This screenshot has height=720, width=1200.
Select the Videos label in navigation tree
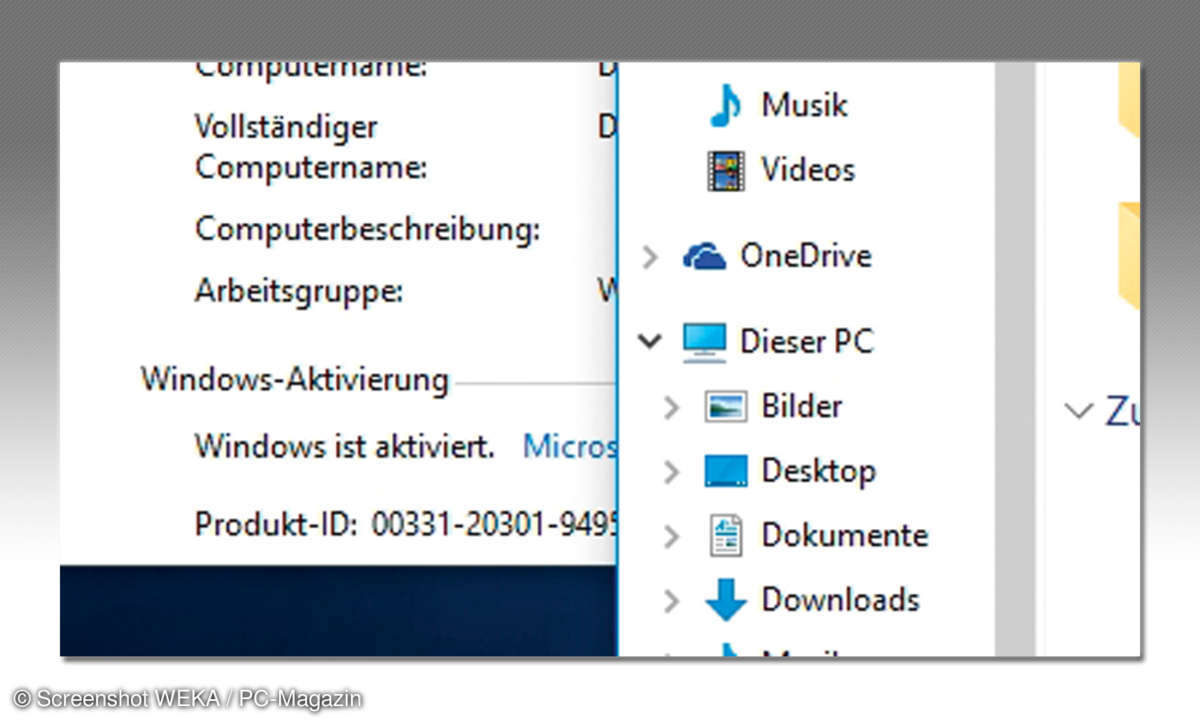coord(808,170)
